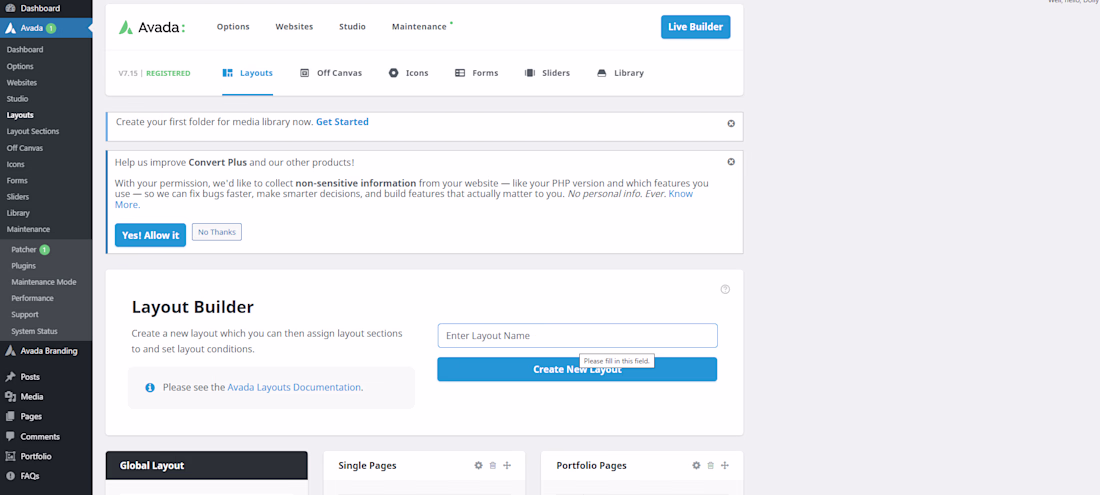The width and height of the screenshot is (1100, 495).
Task: Open the Layouts tab icon
Action: 227,73
